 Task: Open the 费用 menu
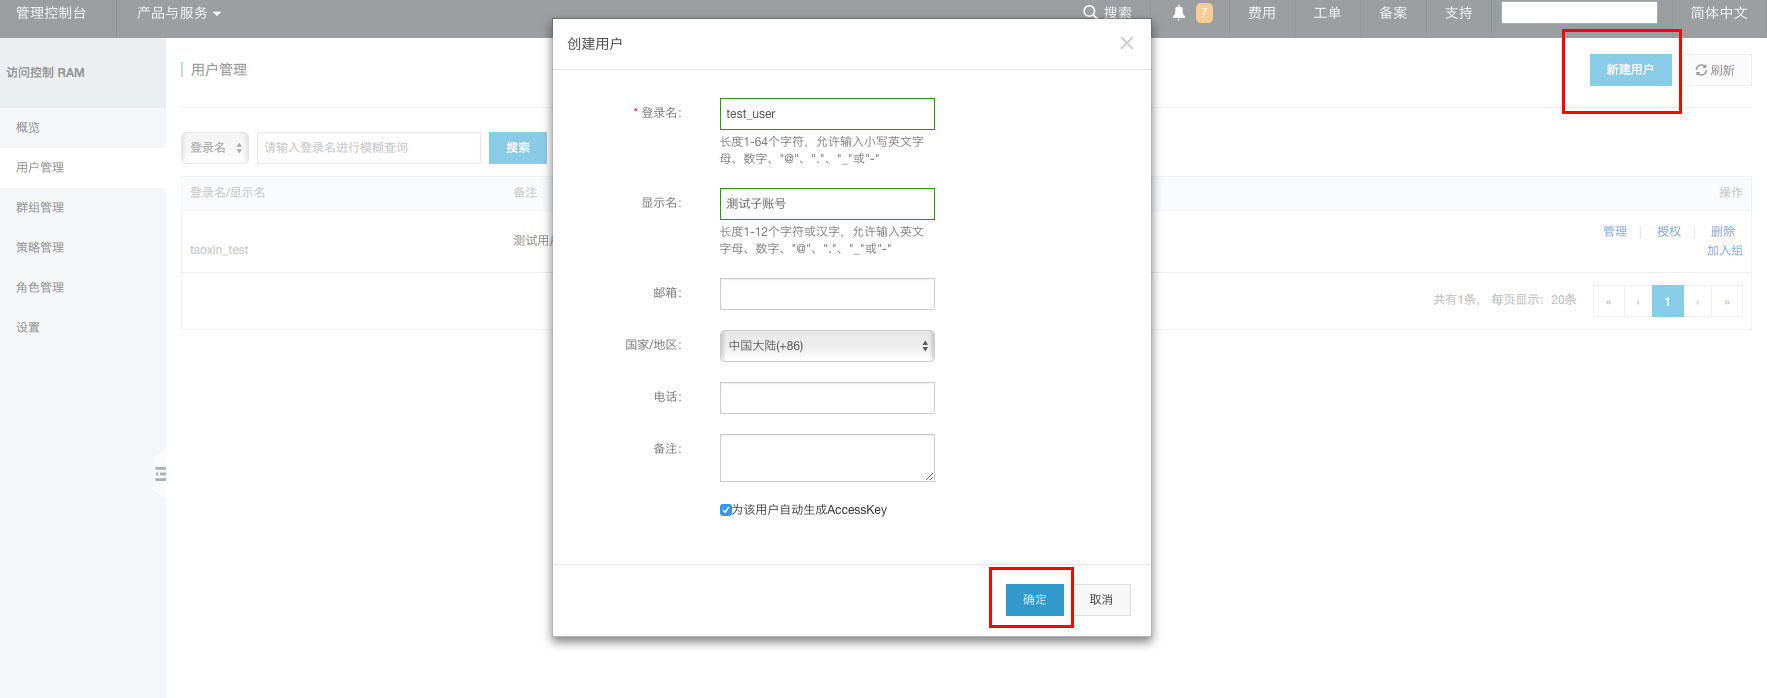(1261, 13)
